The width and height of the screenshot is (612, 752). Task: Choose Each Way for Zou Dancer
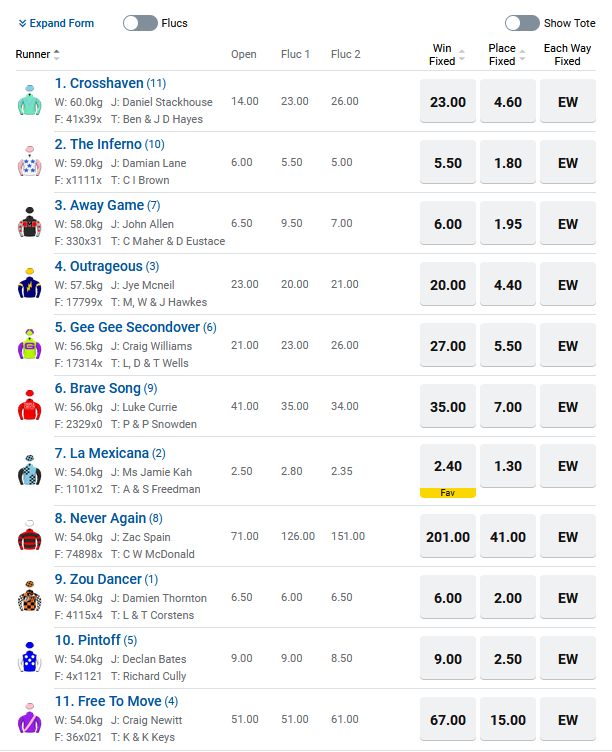coord(568,598)
